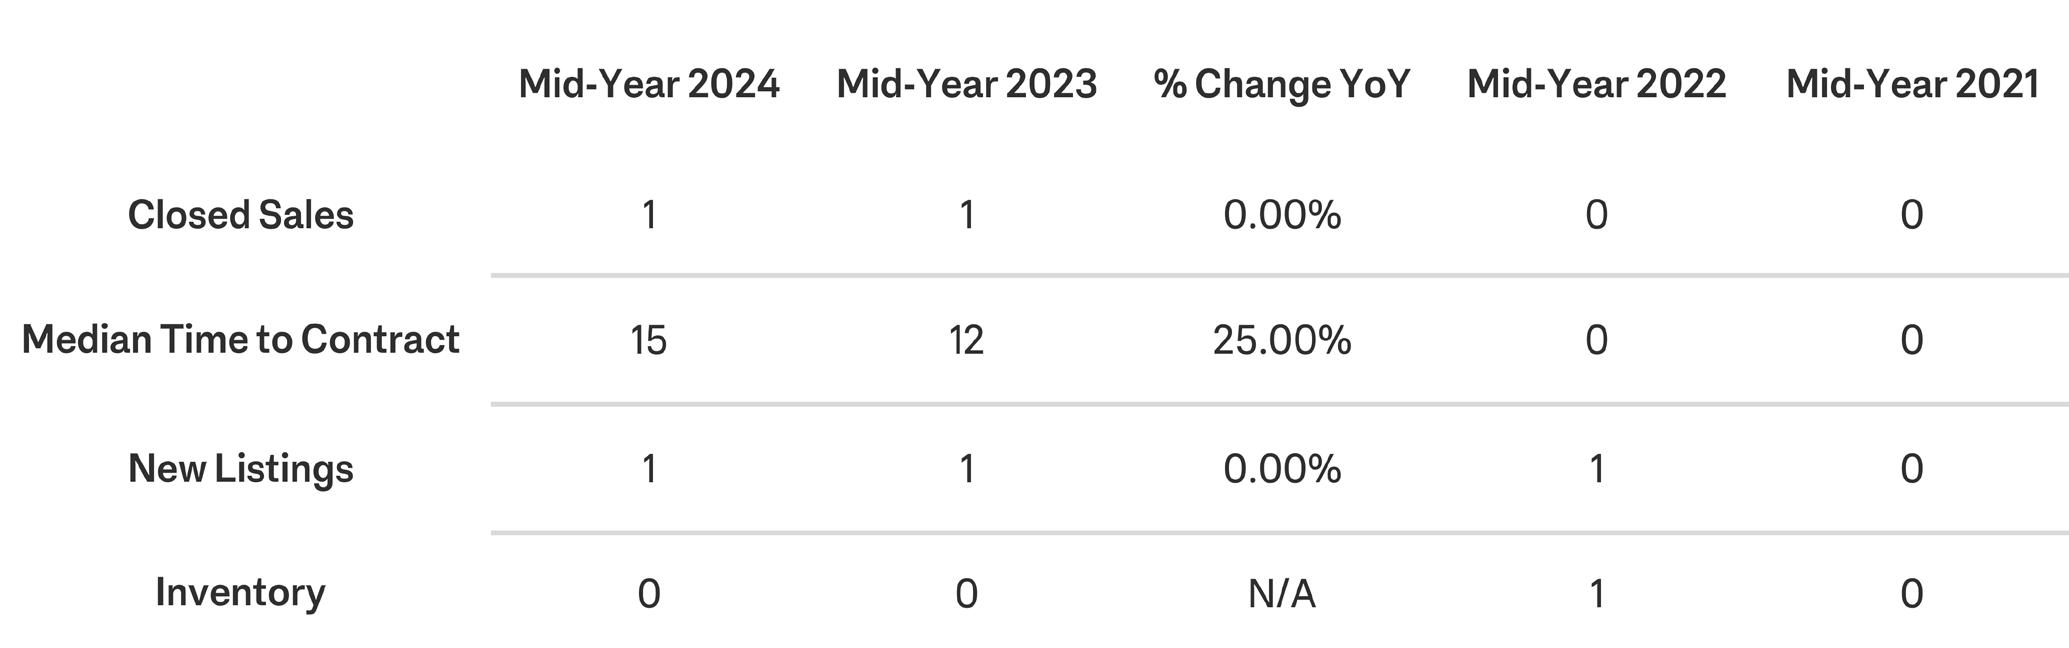This screenshot has height=648, width=2069.
Task: Select the New Listings row label
Action: coord(241,468)
